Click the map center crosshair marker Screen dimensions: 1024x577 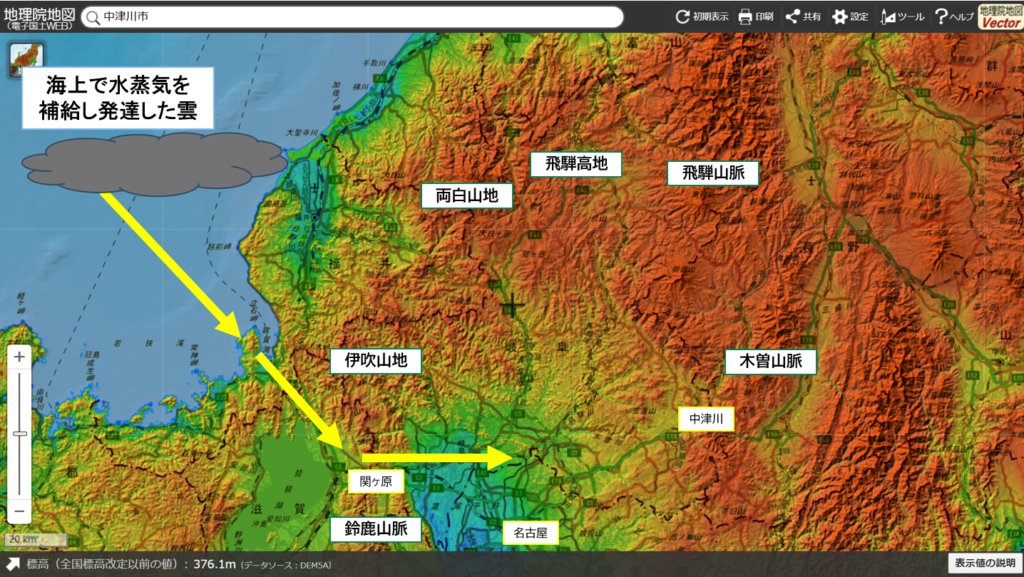[x=513, y=306]
